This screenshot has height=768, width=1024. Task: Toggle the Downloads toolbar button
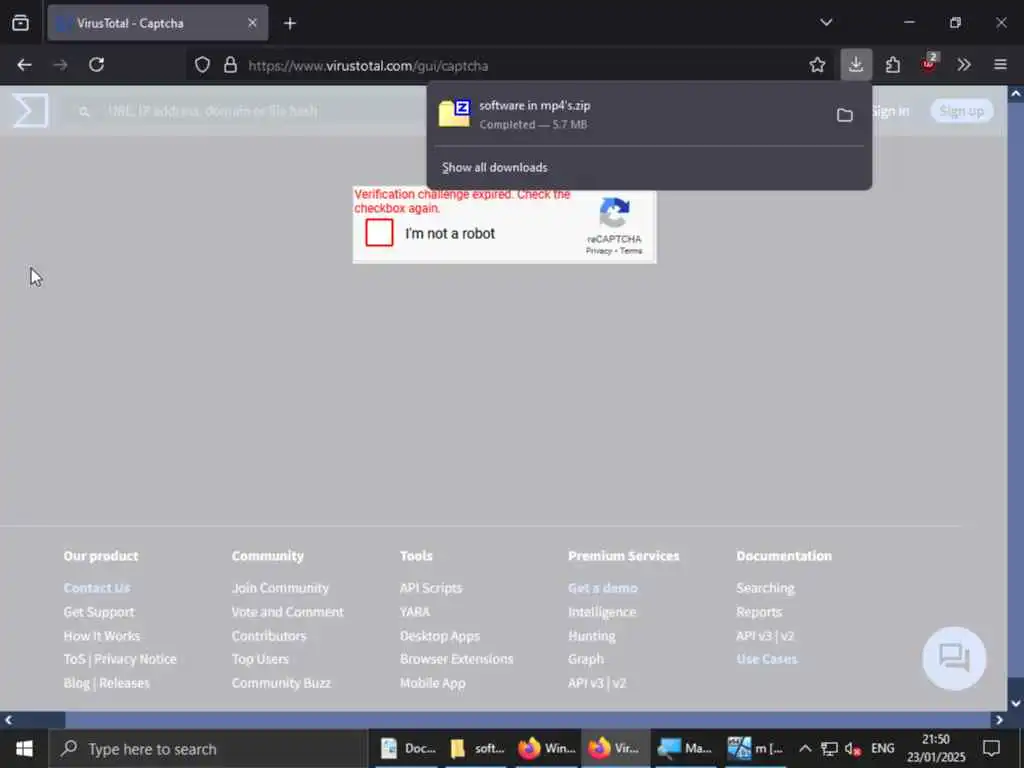pos(856,65)
